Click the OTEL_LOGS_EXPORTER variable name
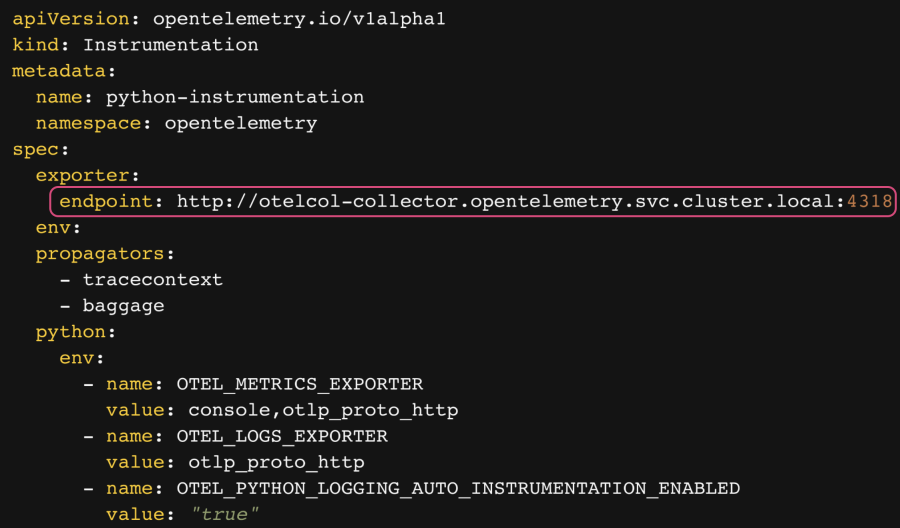The image size is (900, 528). coord(282,436)
